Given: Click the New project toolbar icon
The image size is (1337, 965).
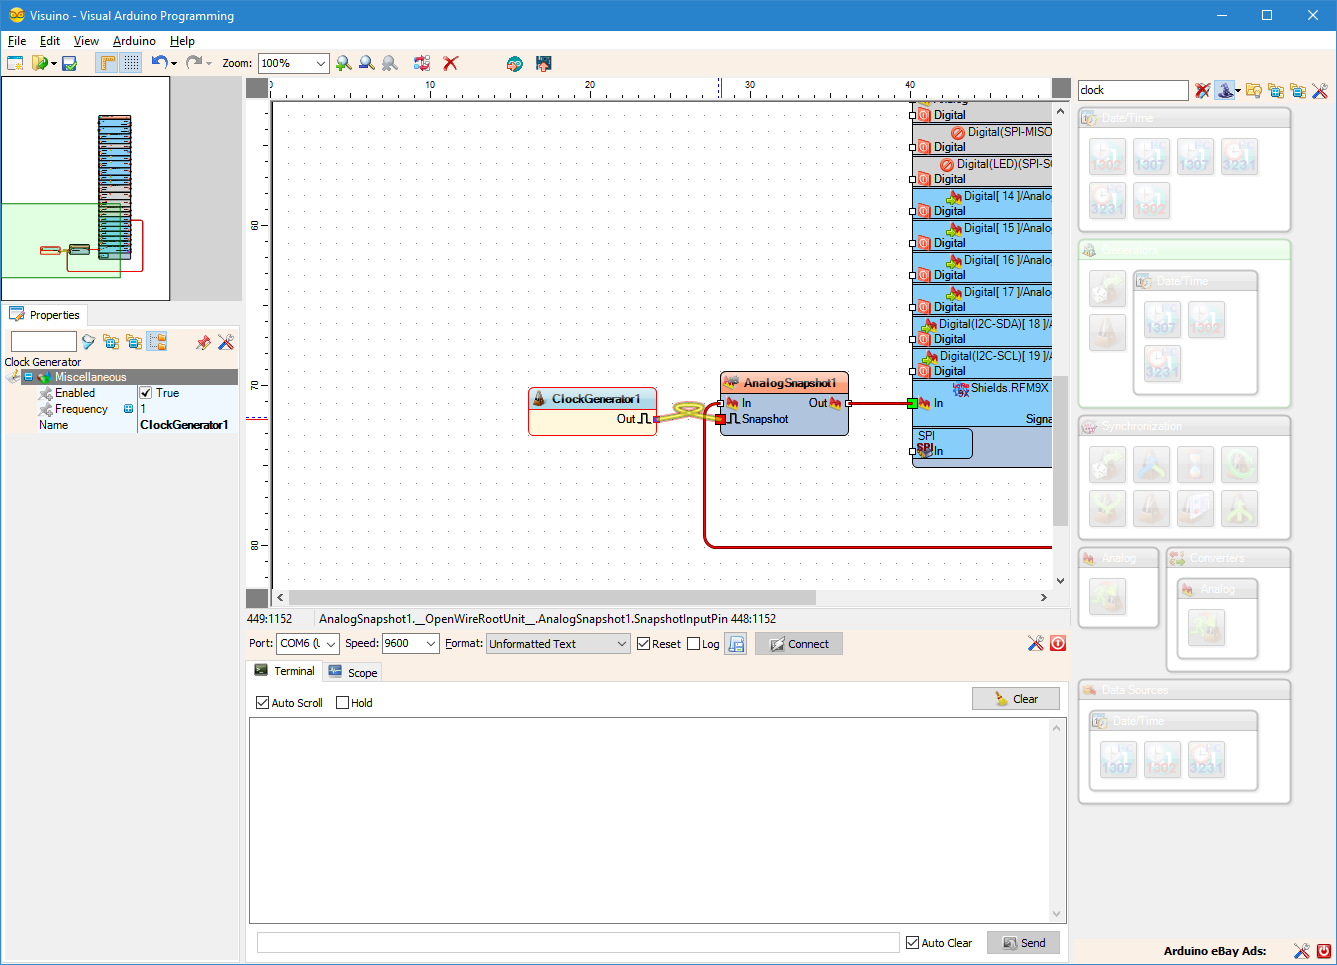Looking at the screenshot, I should coord(15,63).
